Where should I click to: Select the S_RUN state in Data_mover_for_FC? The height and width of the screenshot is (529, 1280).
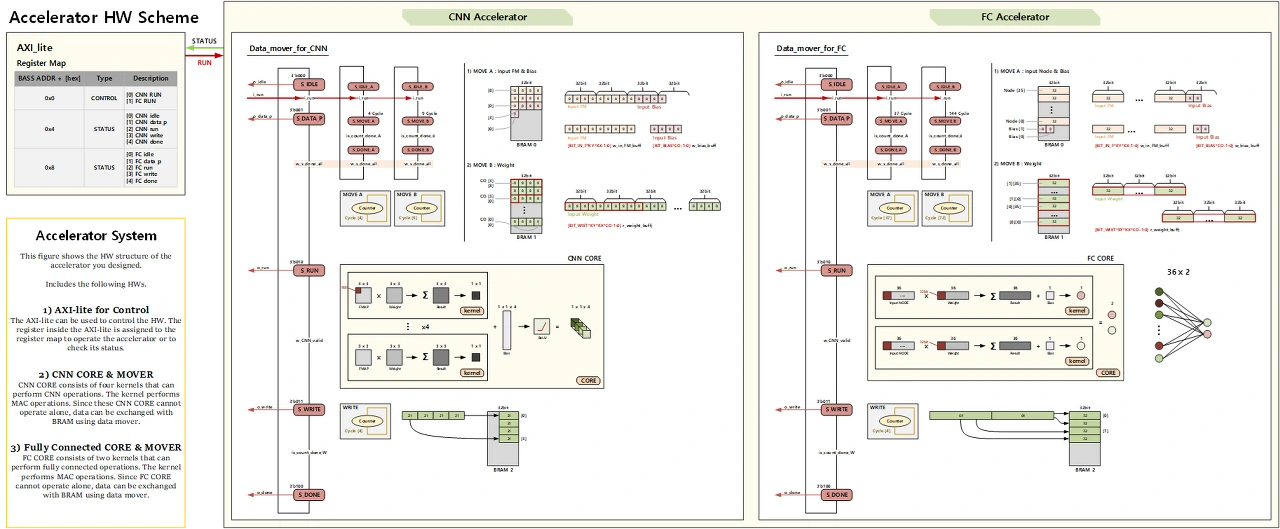(836, 271)
